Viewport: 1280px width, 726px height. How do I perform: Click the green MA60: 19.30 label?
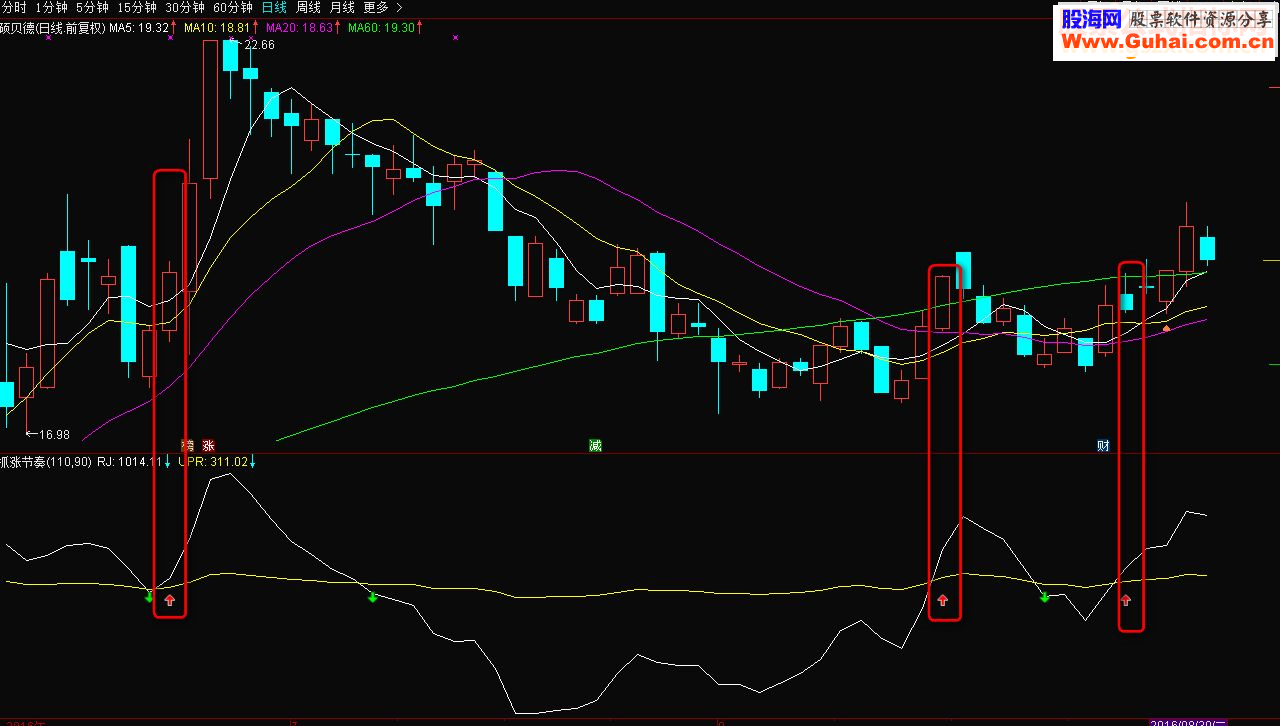point(381,28)
